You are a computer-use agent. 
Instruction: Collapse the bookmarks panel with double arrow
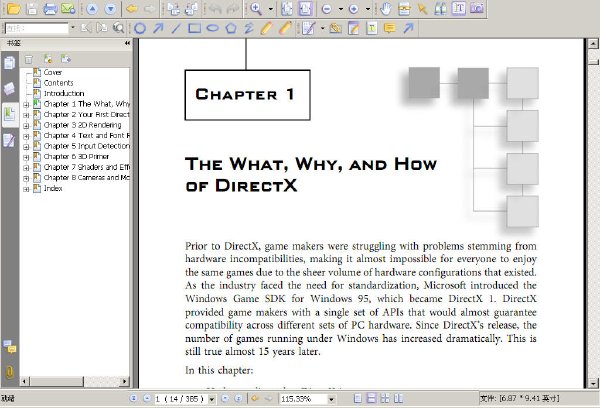click(127, 43)
